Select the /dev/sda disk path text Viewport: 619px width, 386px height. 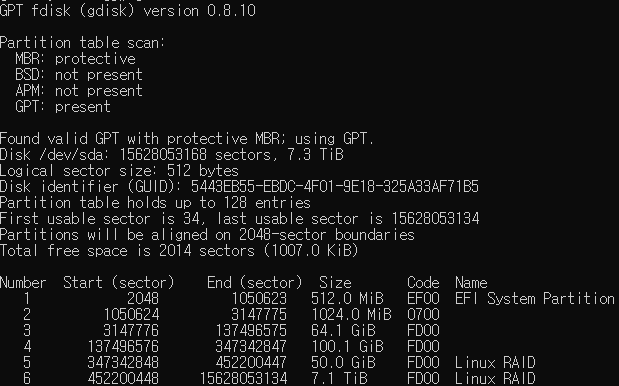72,155
